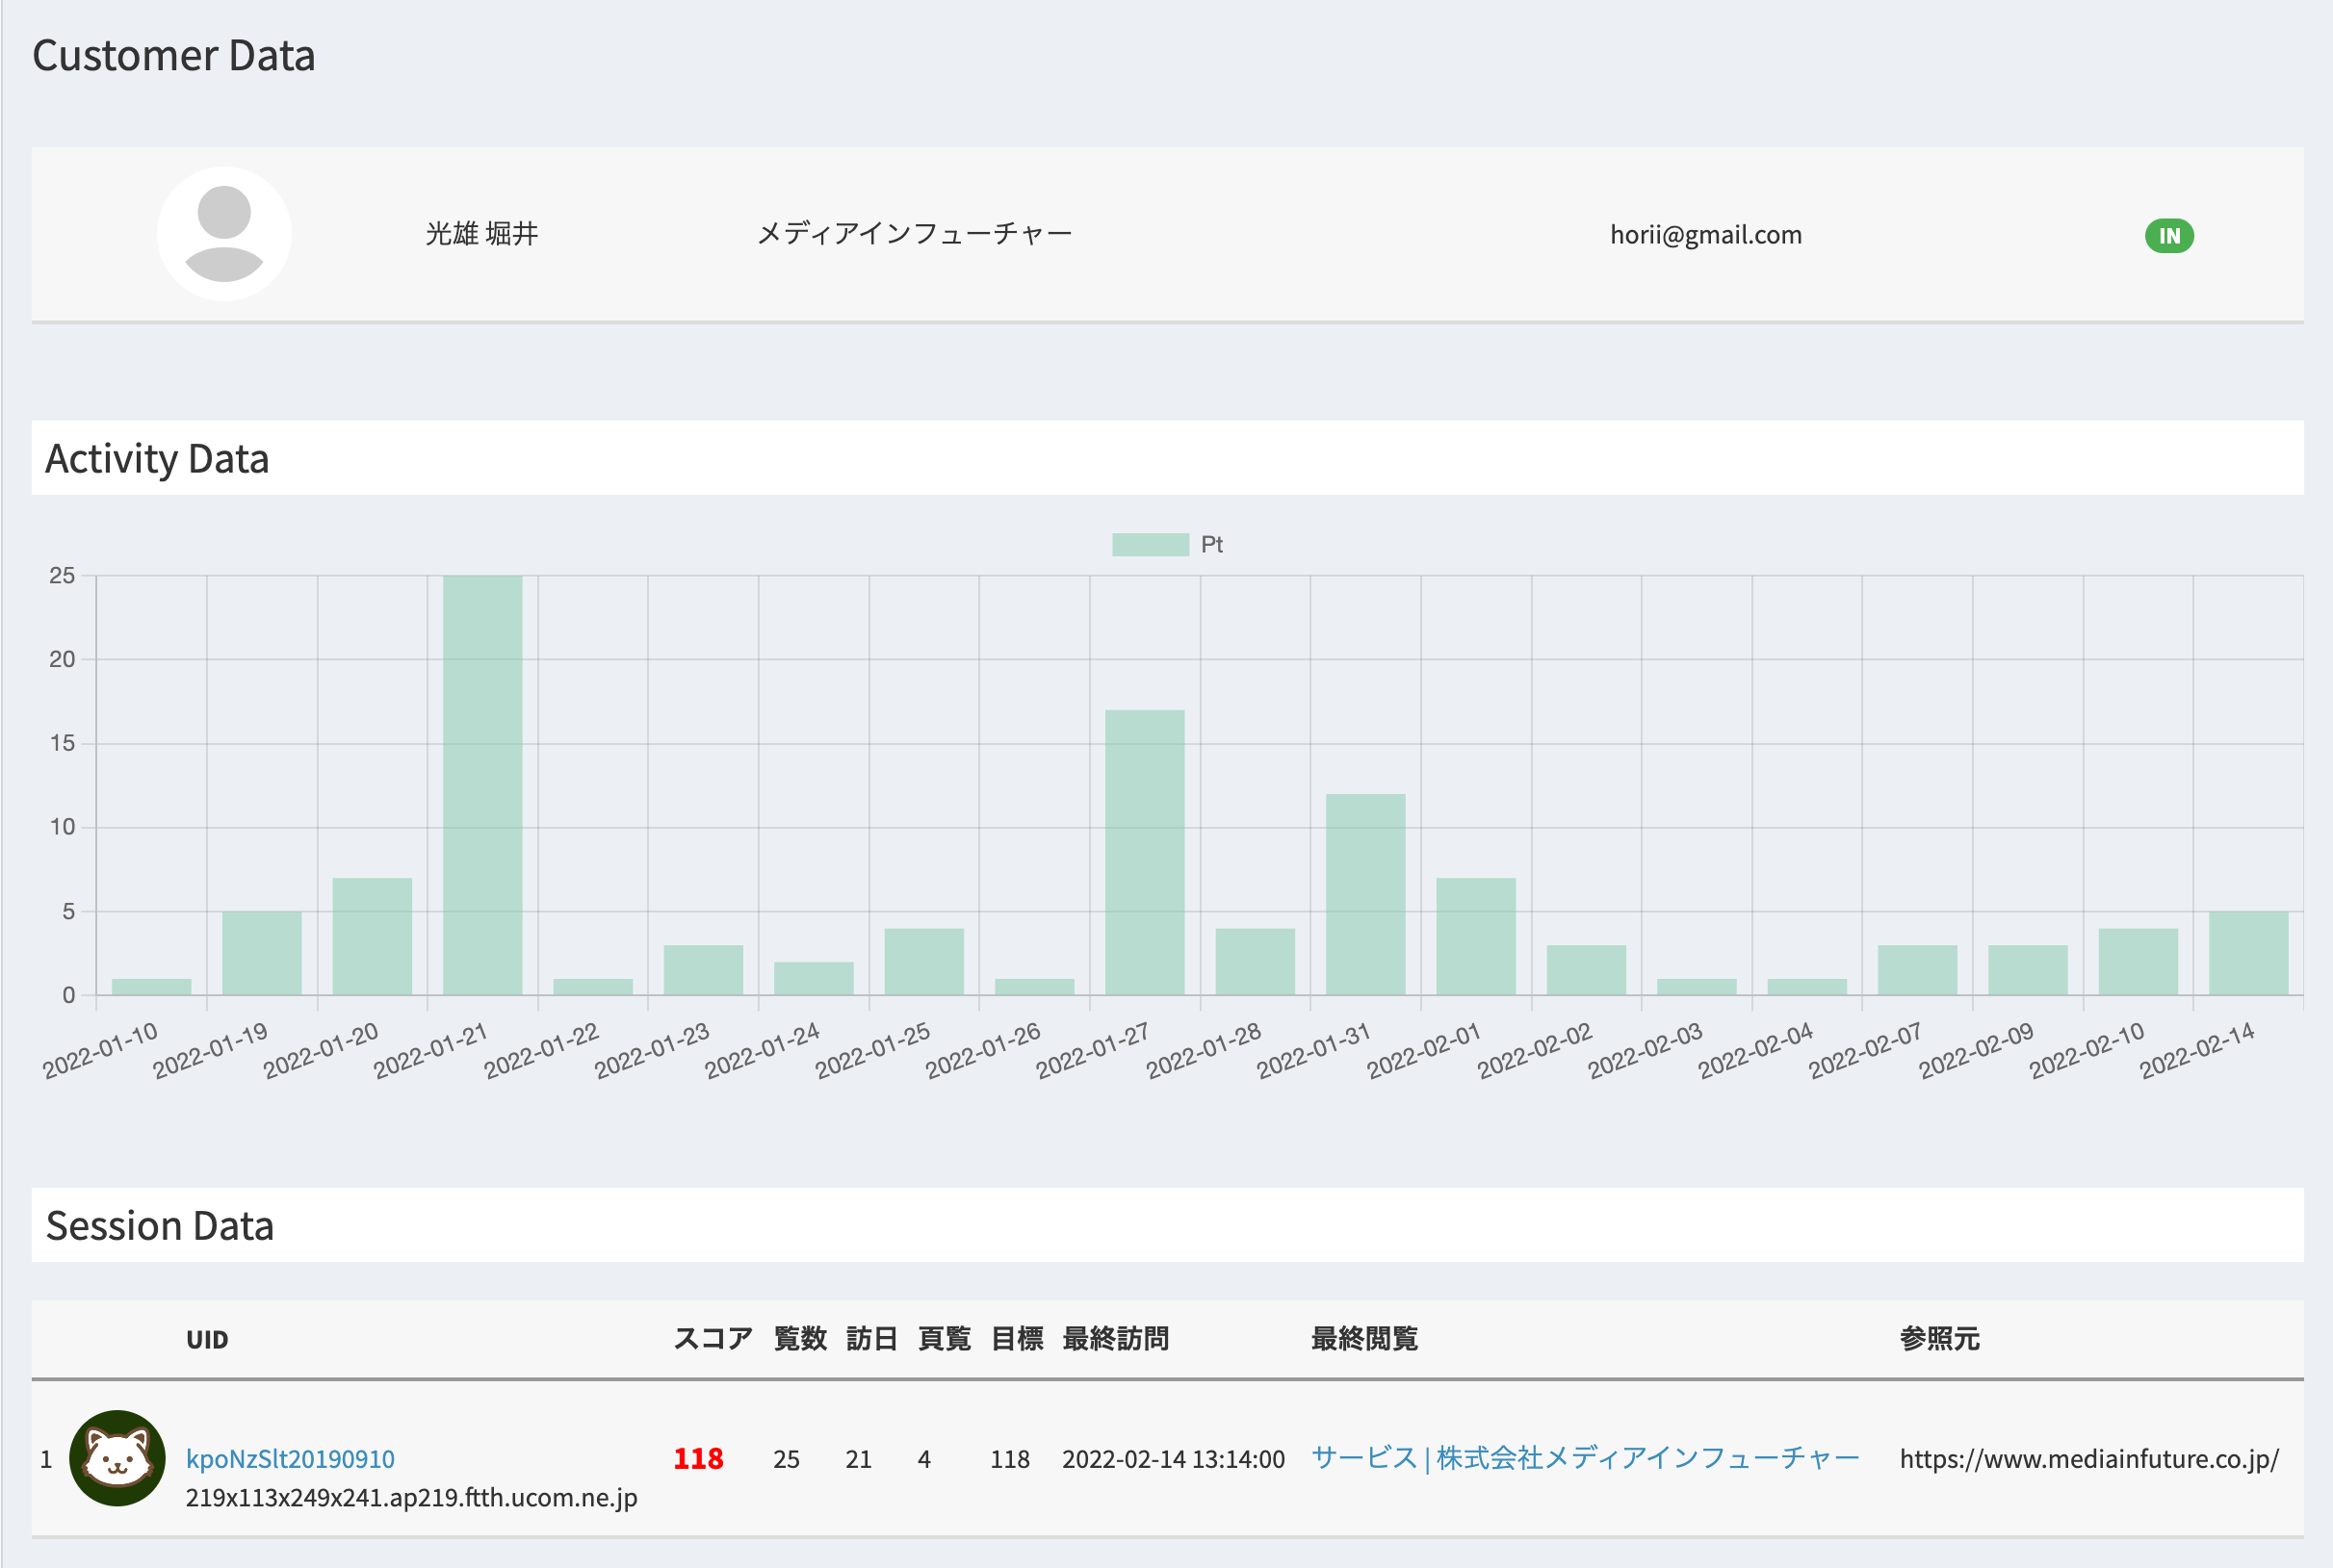Click the red 118 score value
The width and height of the screenshot is (2333, 1568).
pos(698,1458)
